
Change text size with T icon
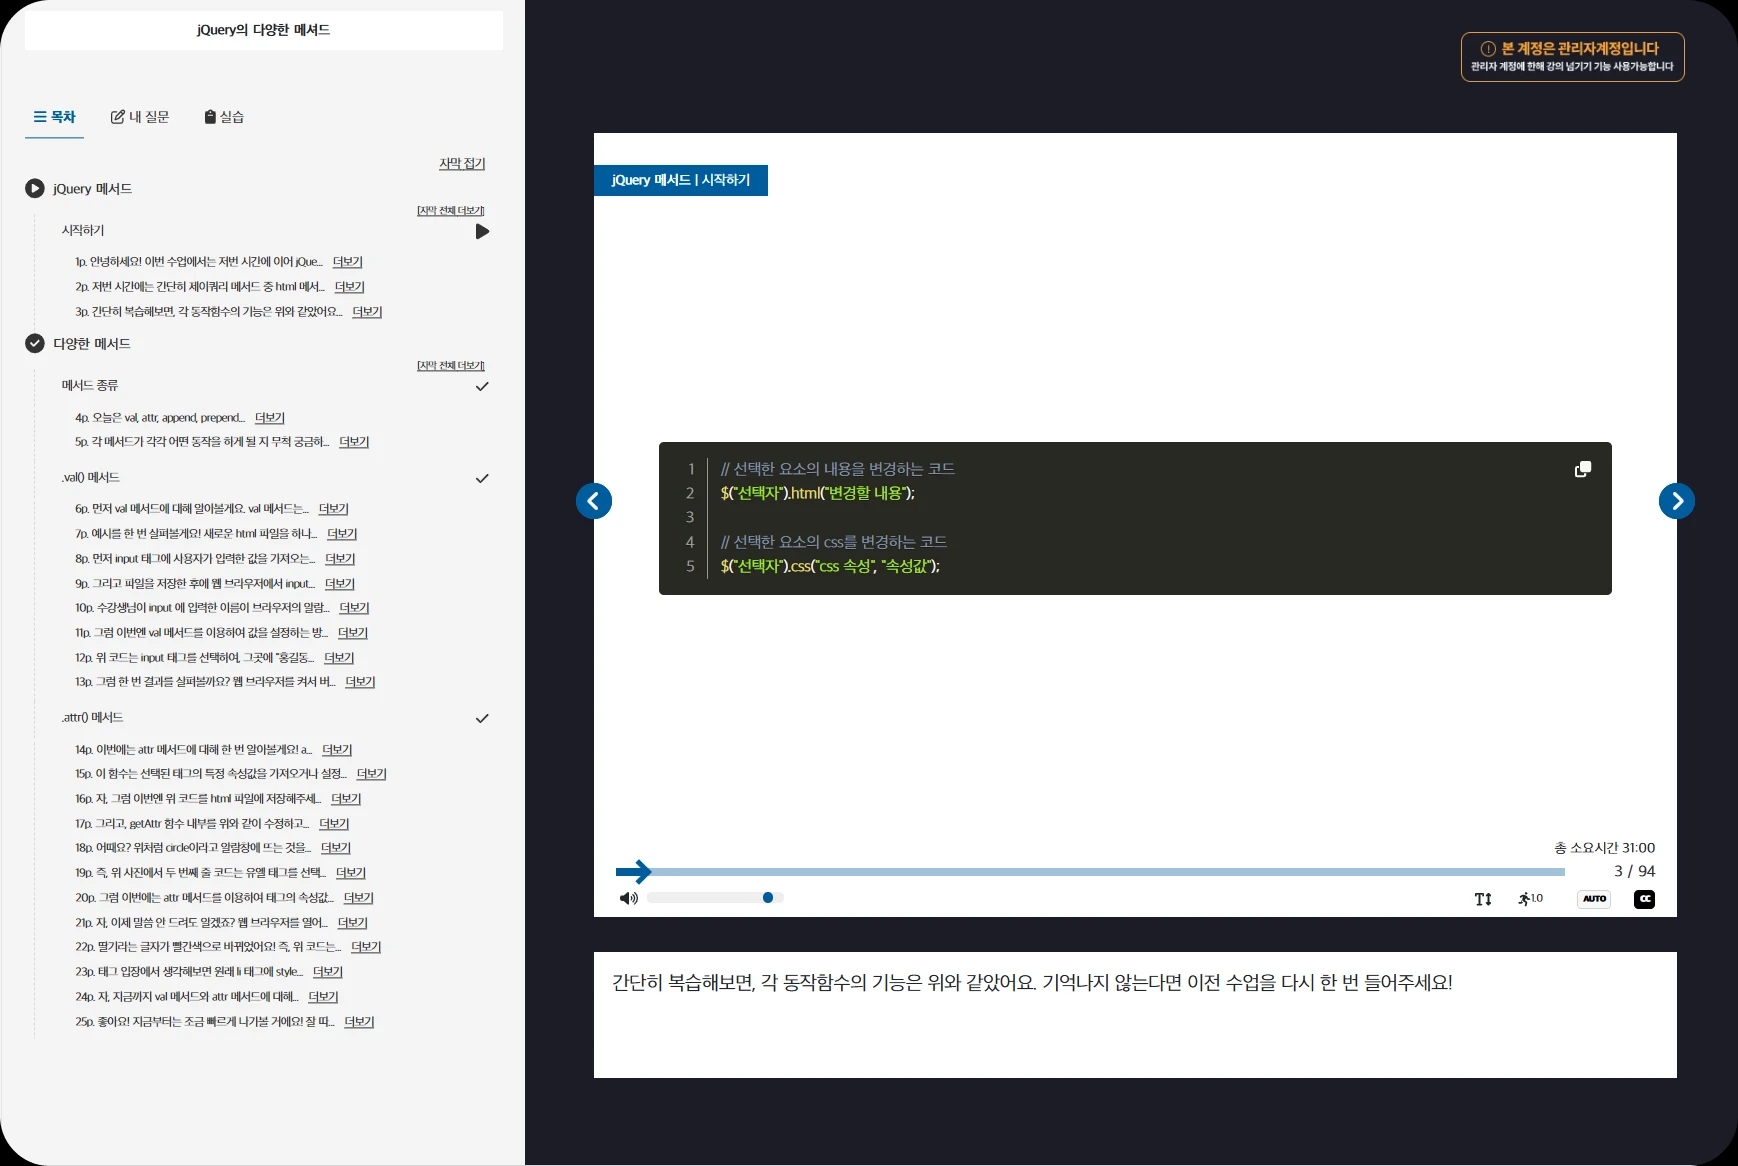1483,899
